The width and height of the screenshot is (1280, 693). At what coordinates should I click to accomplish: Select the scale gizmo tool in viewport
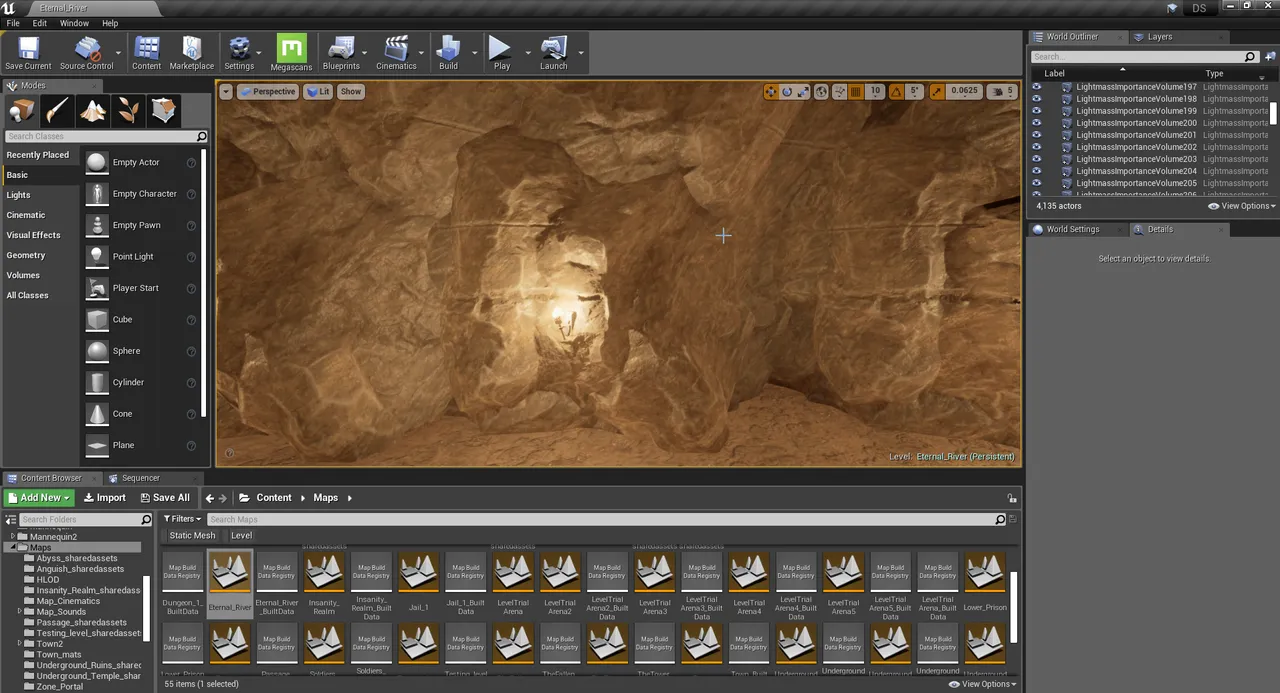coord(803,91)
